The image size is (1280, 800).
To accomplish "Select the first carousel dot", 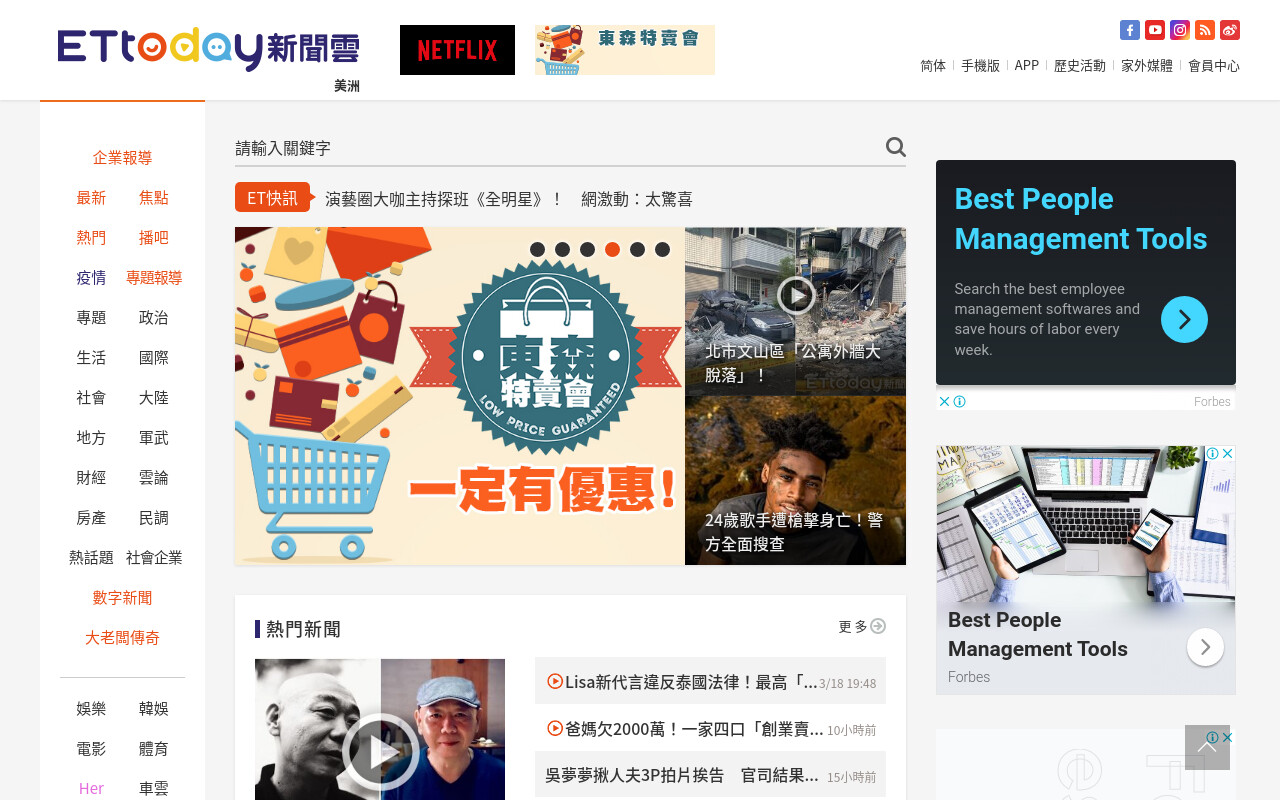I will click(537, 249).
